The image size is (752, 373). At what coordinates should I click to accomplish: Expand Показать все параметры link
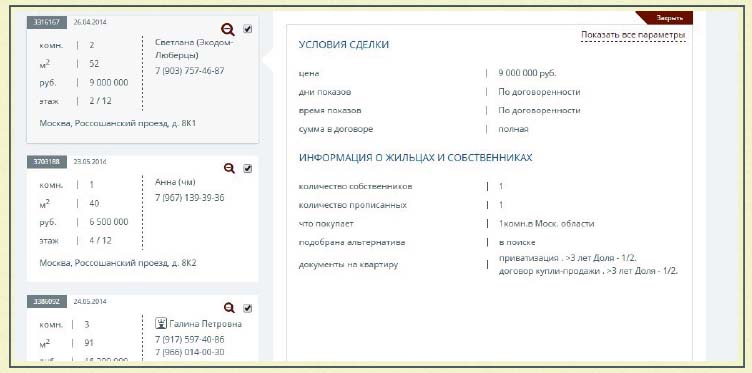pyautogui.click(x=633, y=35)
